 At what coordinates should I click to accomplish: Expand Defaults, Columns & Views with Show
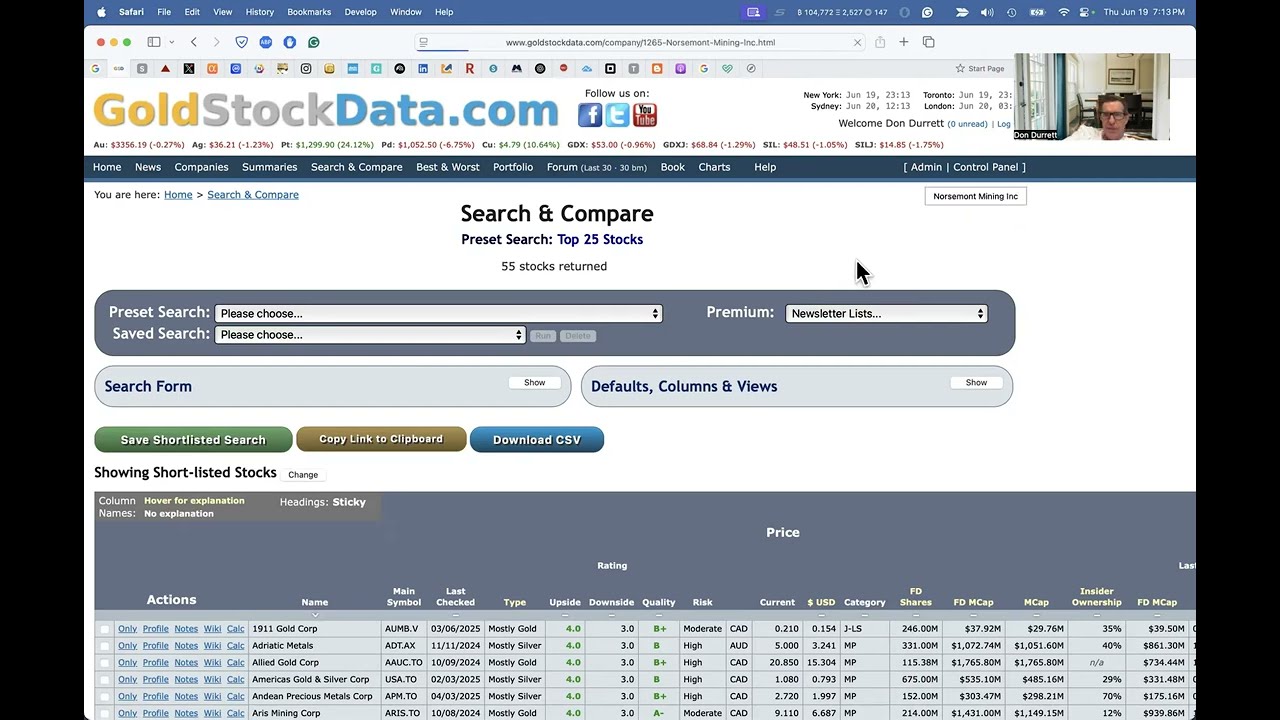976,382
